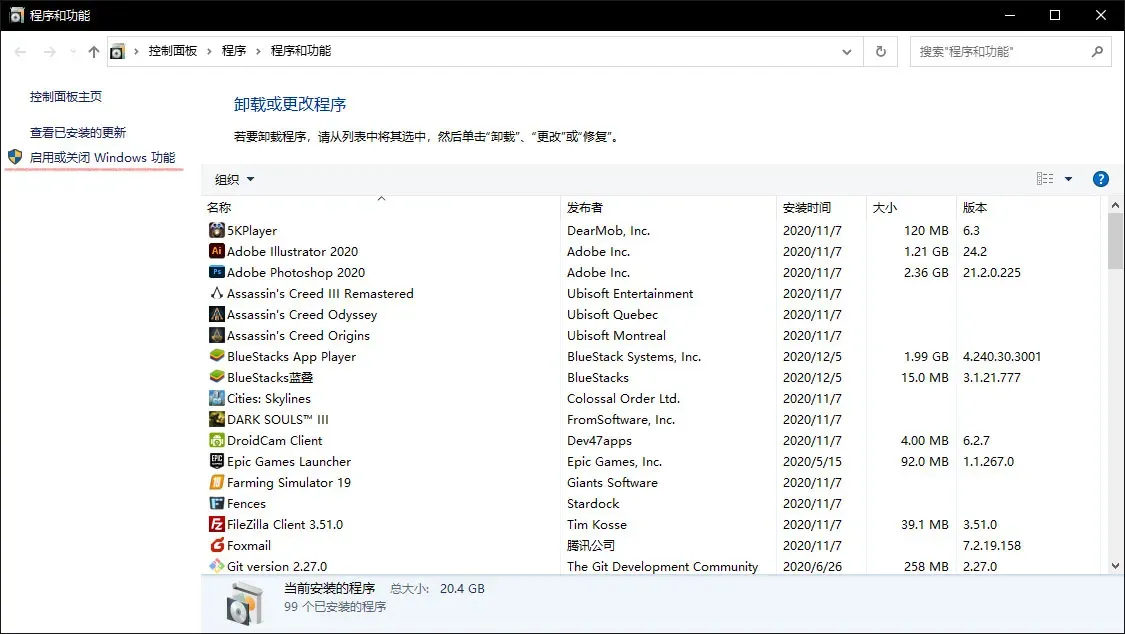Click the Fences program icon
This screenshot has height=634, width=1125.
217,503
